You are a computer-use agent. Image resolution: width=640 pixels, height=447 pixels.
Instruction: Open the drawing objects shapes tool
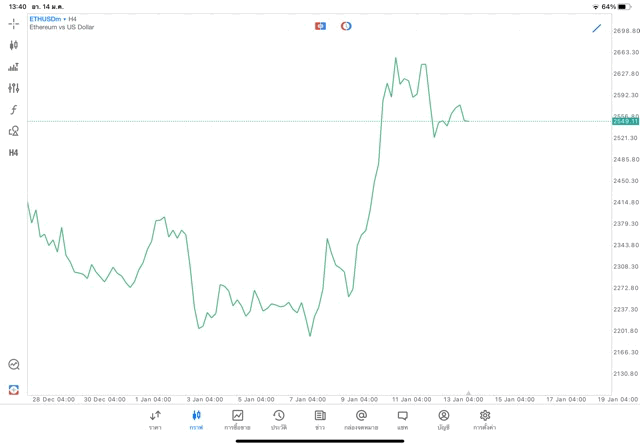click(14, 131)
